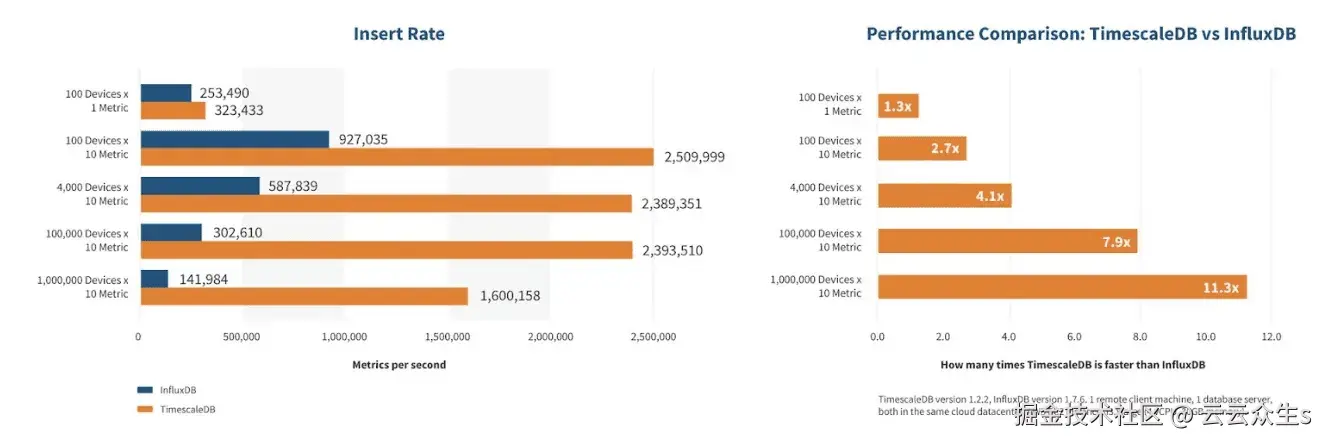Select the orange bar labeled 2,509,999
The image size is (1327, 444).
(x=397, y=157)
